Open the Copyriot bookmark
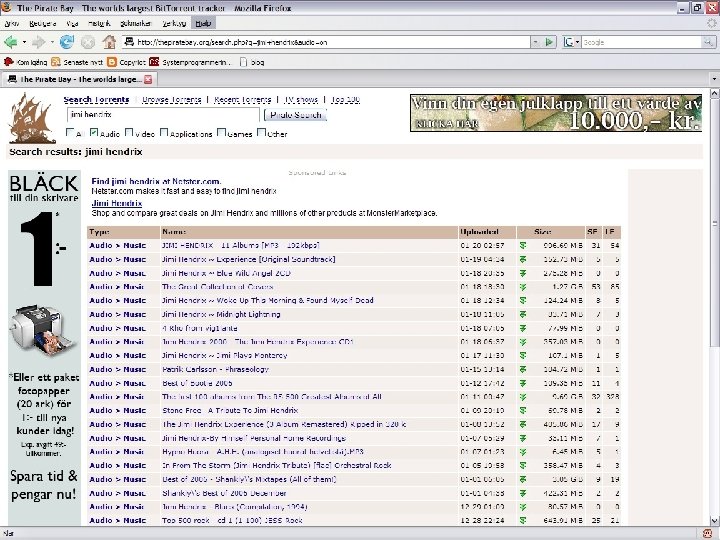Screen dimensions: 720x540 [126, 62]
